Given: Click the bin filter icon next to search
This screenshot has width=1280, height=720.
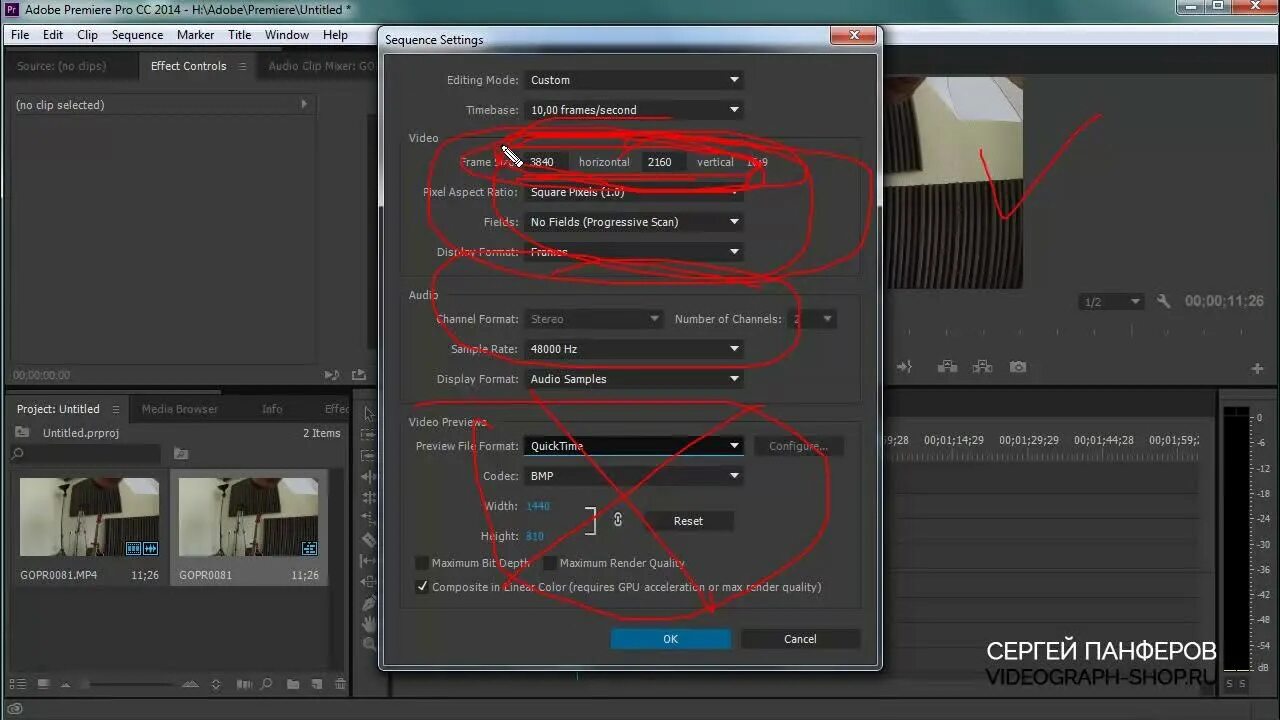Looking at the screenshot, I should (181, 454).
